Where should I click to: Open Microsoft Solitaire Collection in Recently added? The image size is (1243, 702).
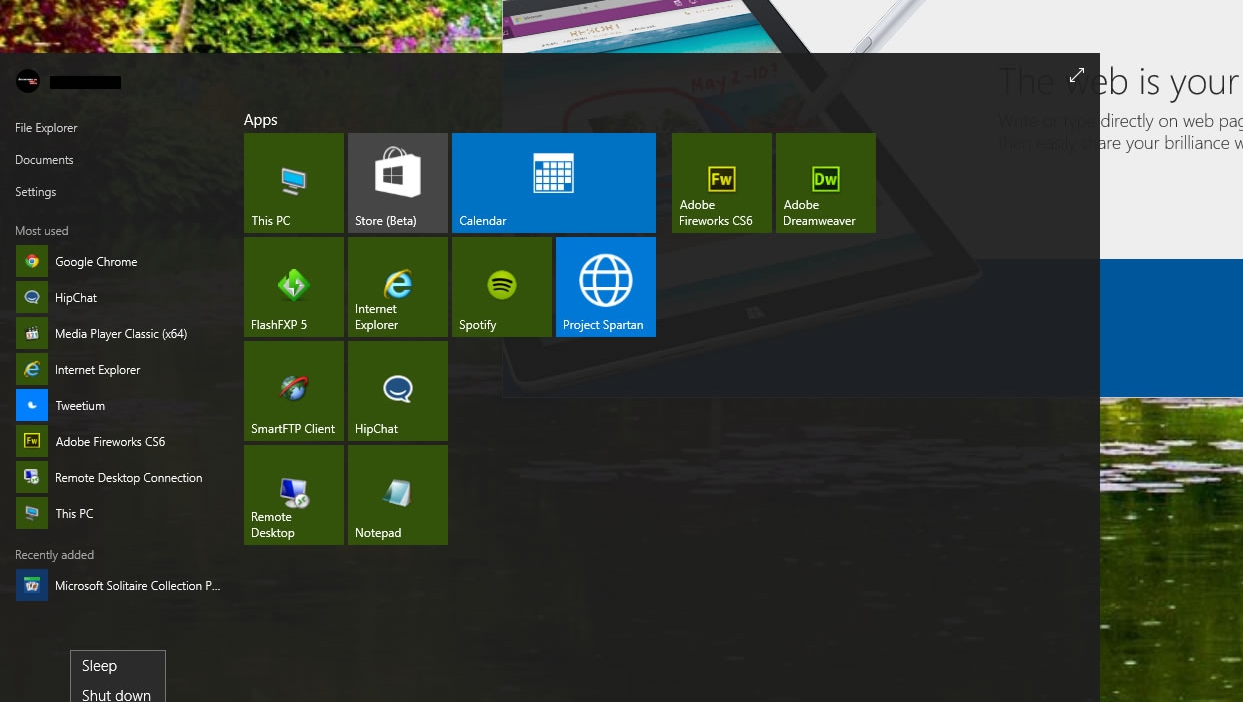pyautogui.click(x=118, y=586)
